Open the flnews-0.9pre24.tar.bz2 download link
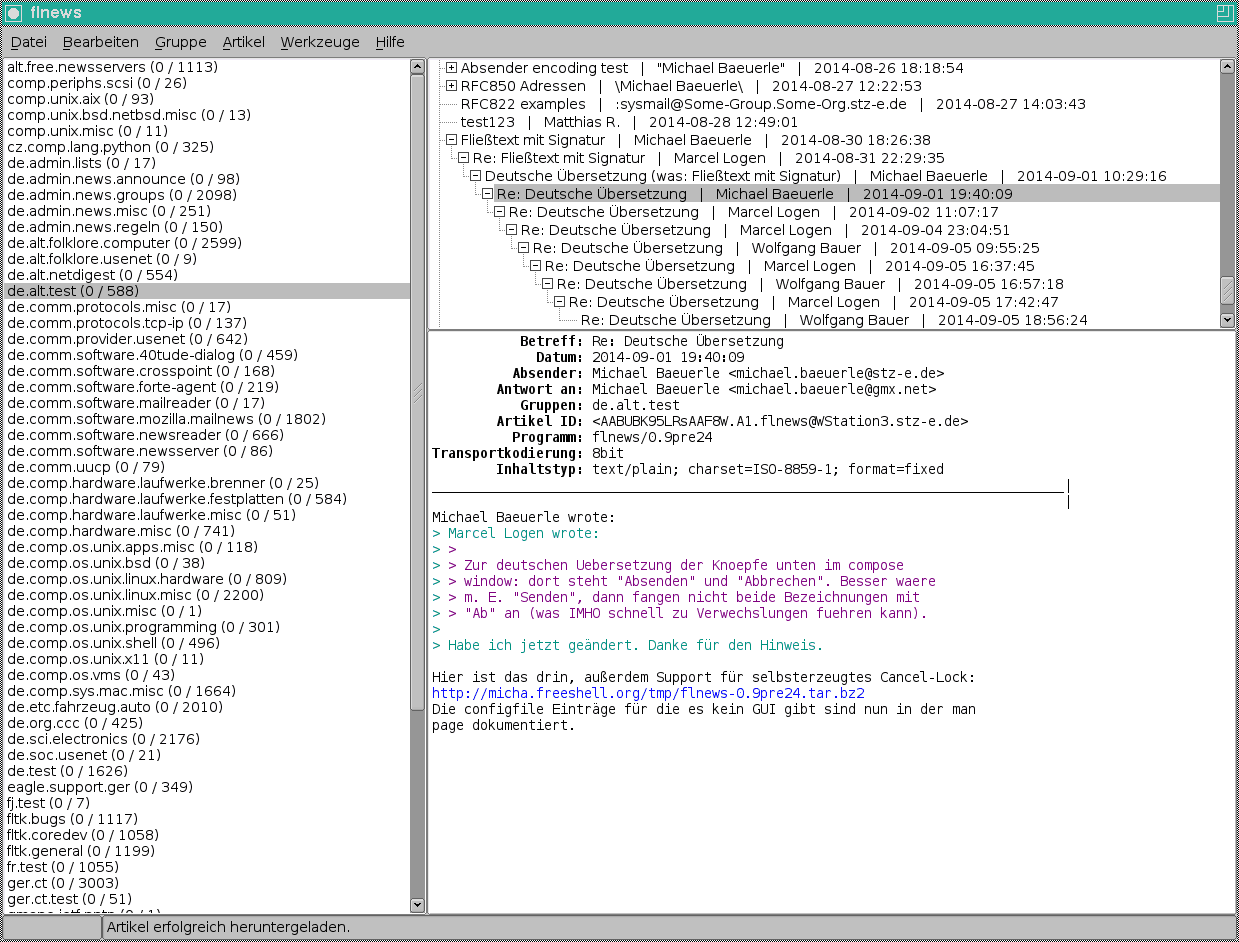The height and width of the screenshot is (942, 1239). tap(648, 693)
